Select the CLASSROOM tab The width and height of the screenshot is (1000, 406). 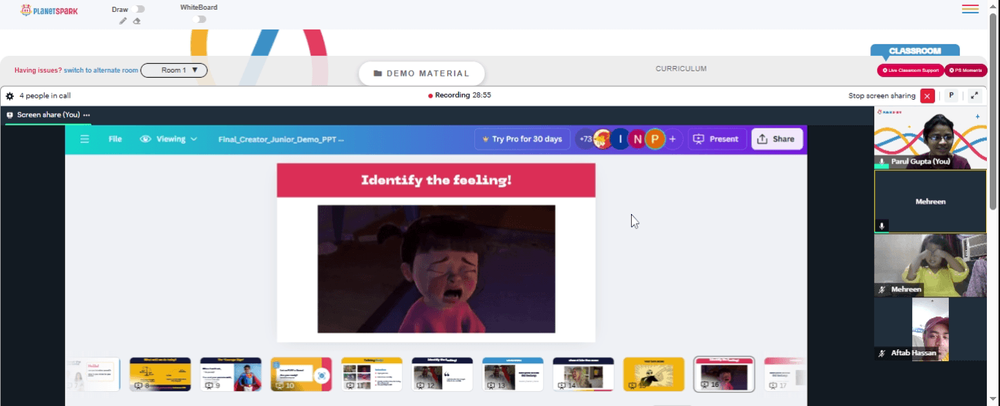pos(915,50)
